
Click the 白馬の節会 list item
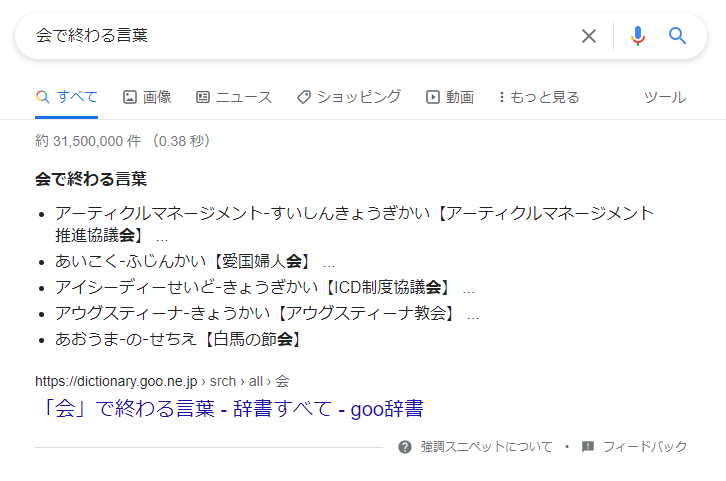179,339
